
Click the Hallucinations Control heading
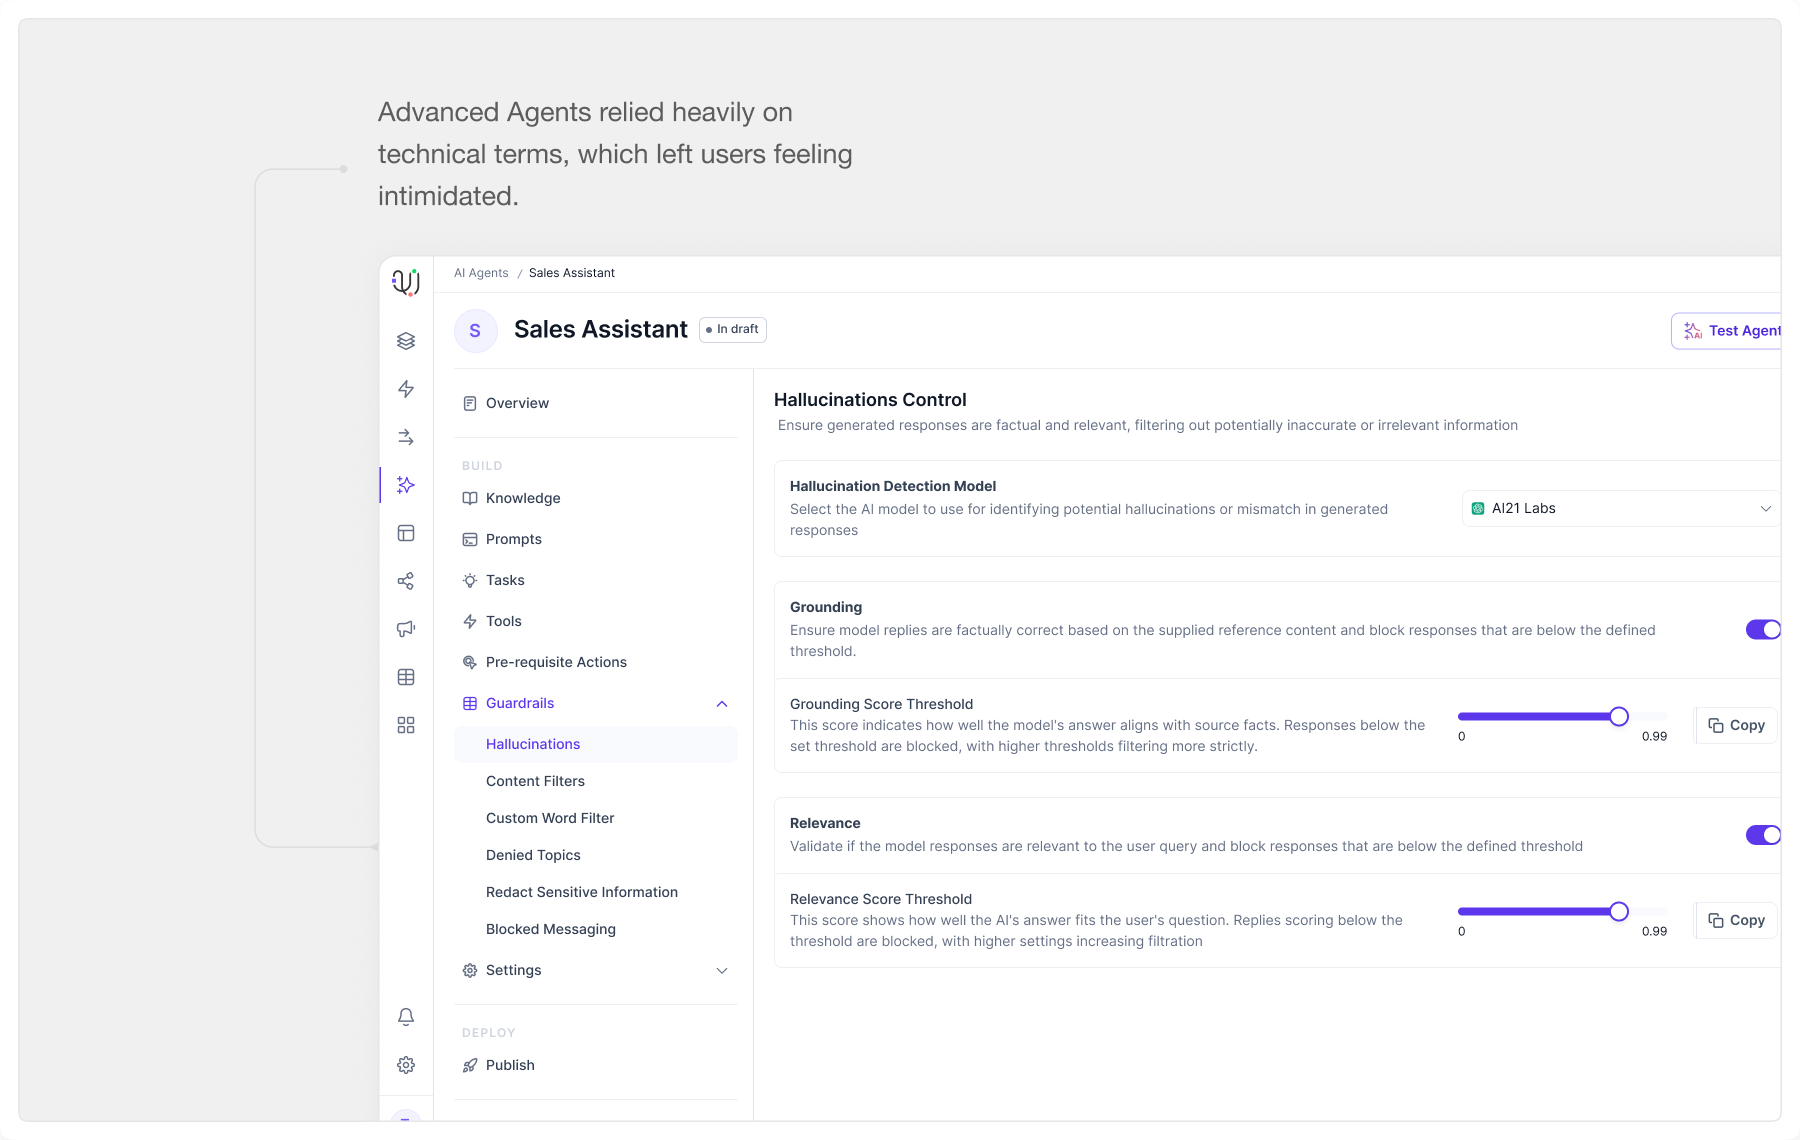pos(870,400)
